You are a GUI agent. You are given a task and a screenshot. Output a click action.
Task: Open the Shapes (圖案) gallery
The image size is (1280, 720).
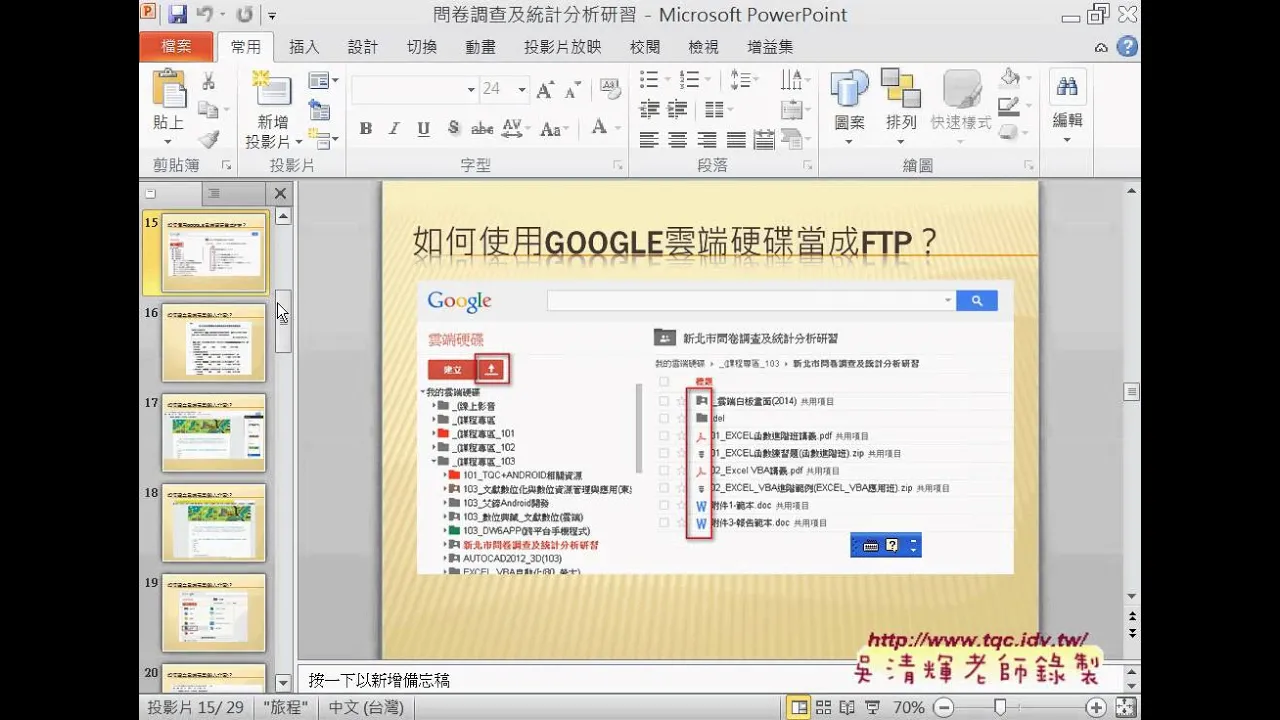pyautogui.click(x=849, y=108)
